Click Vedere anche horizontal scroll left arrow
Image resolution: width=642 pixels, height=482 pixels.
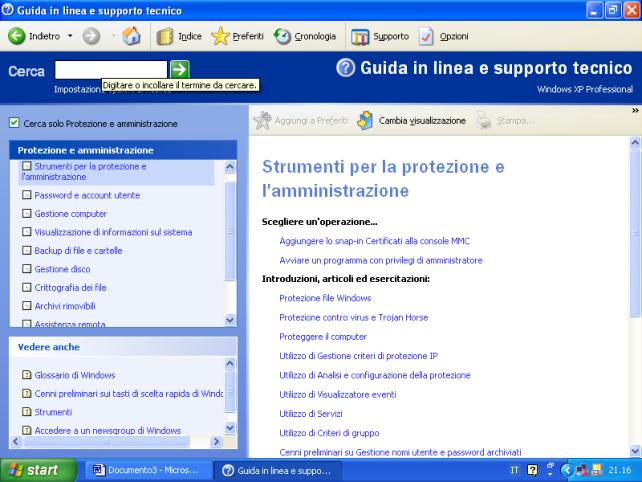16,441
